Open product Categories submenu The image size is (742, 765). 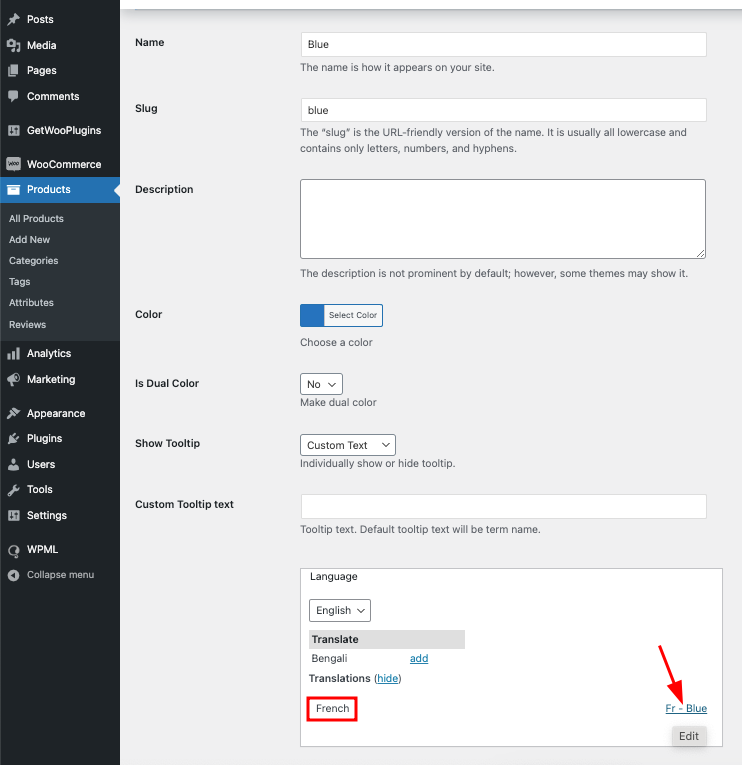point(33,261)
